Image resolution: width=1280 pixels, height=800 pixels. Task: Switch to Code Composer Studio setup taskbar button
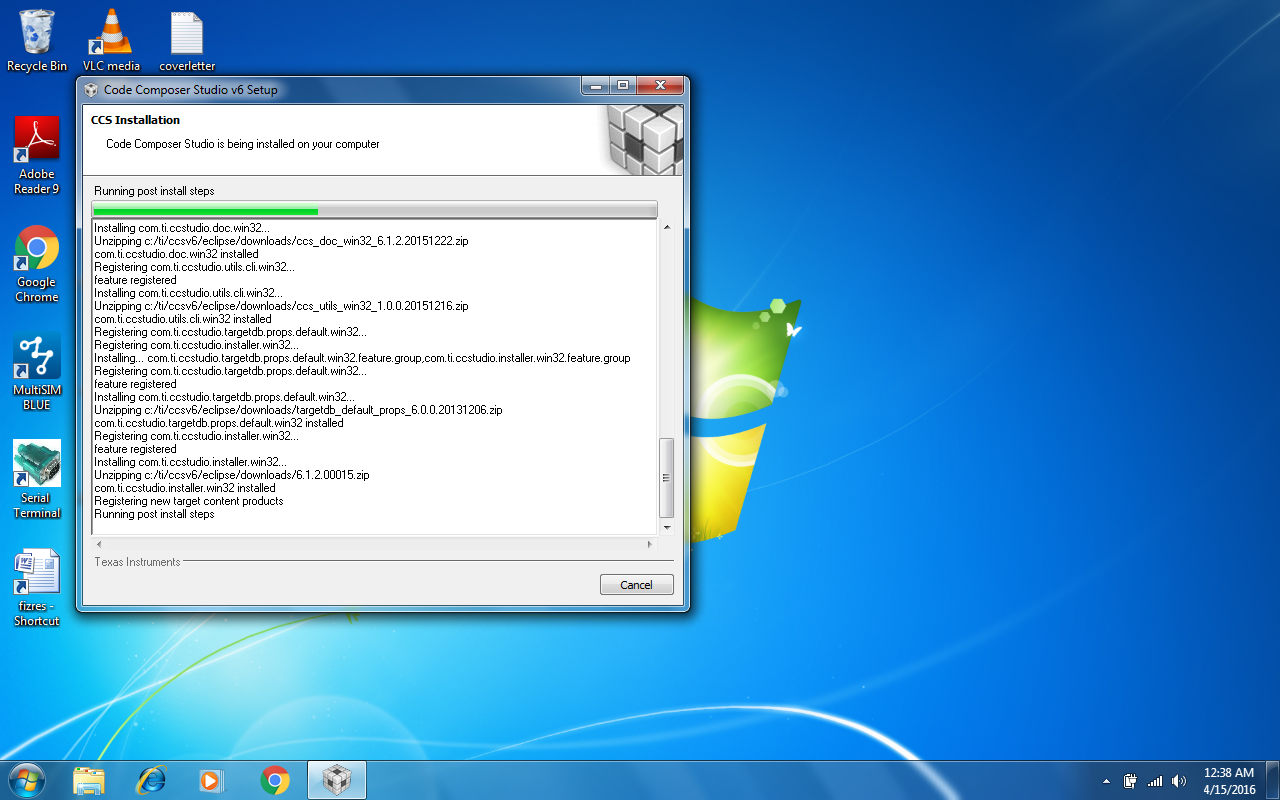(x=337, y=780)
